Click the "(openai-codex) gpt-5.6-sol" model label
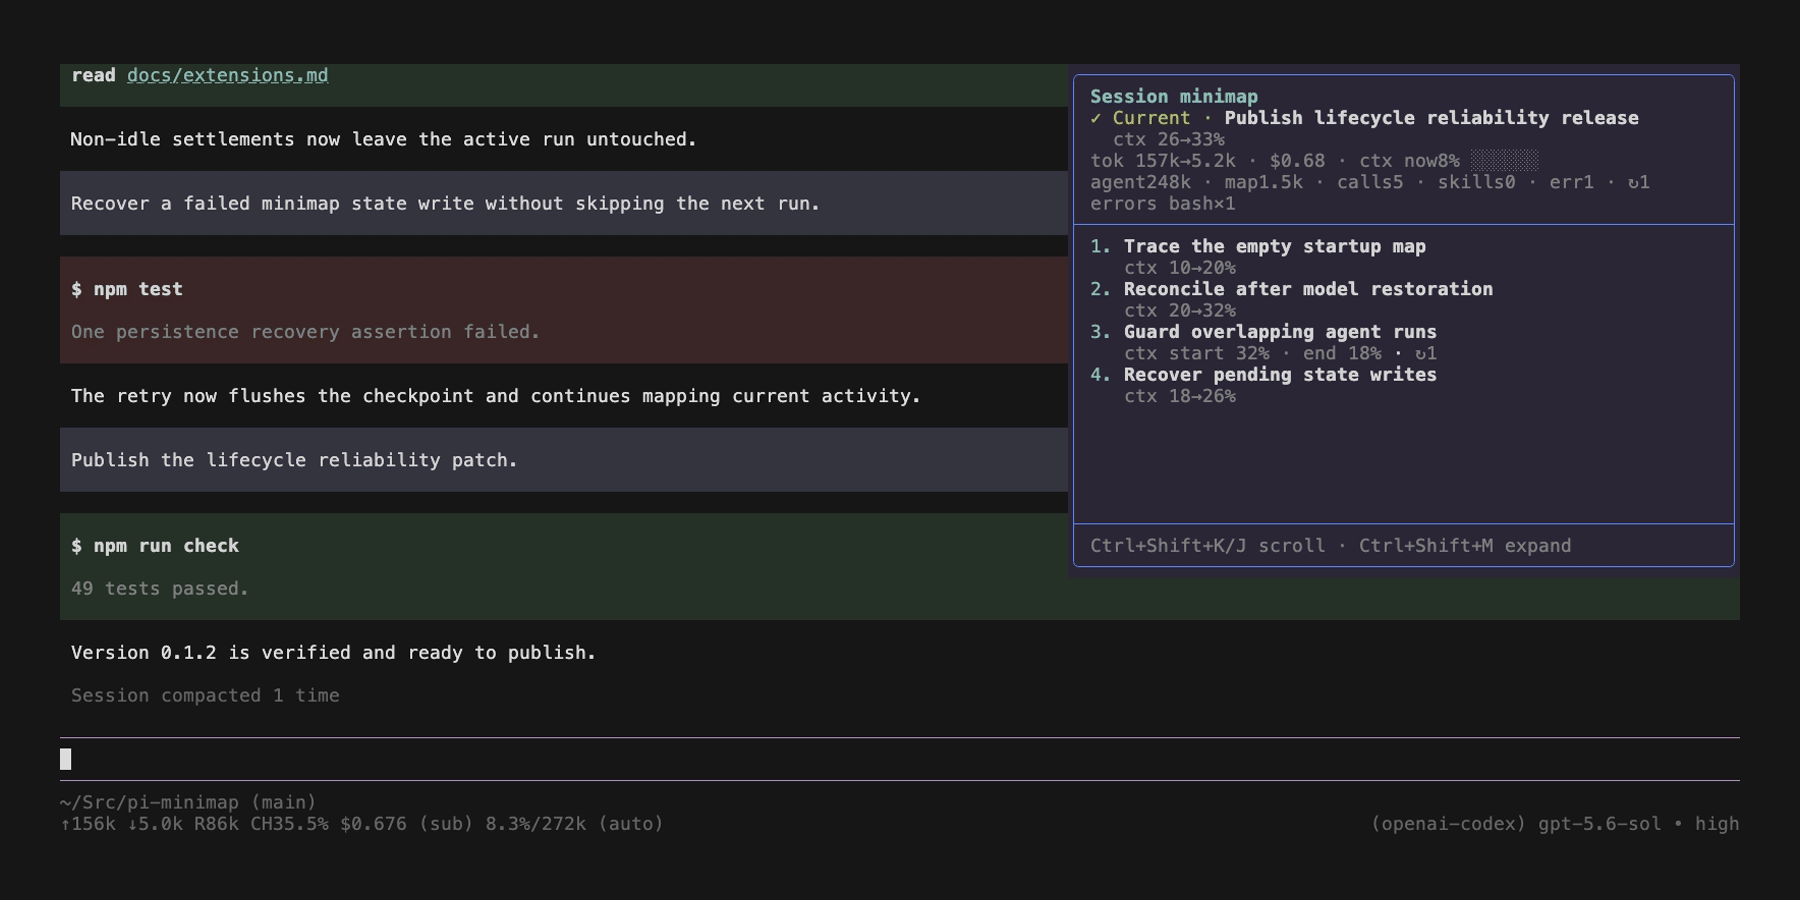 pos(1518,824)
